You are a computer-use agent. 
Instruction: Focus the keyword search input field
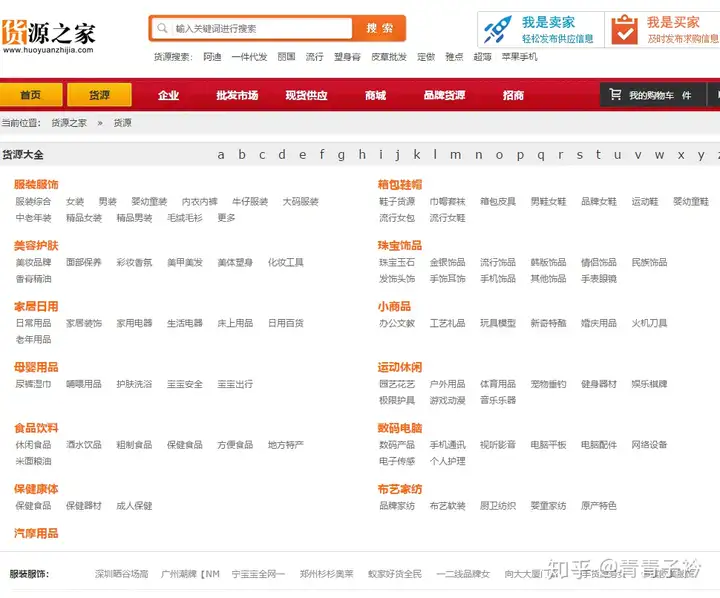click(x=251, y=28)
